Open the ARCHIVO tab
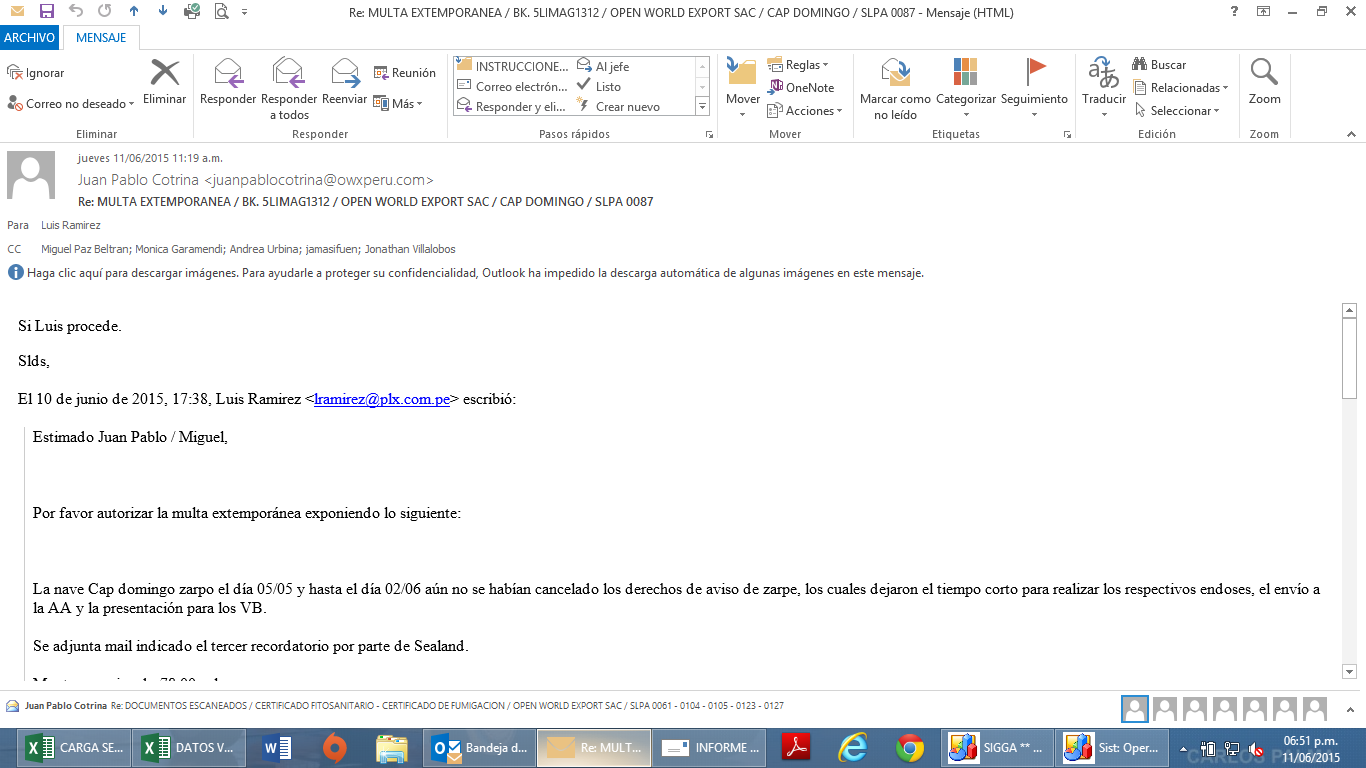This screenshot has width=1366, height=768. 29,38
